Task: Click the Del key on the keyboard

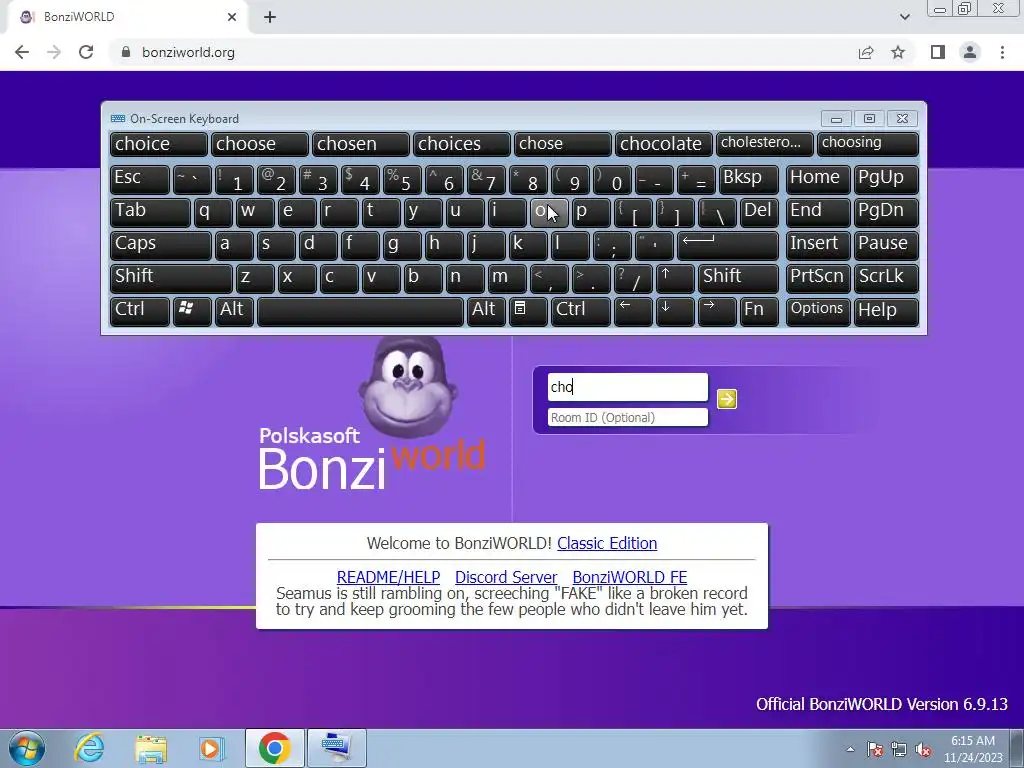Action: (x=759, y=213)
